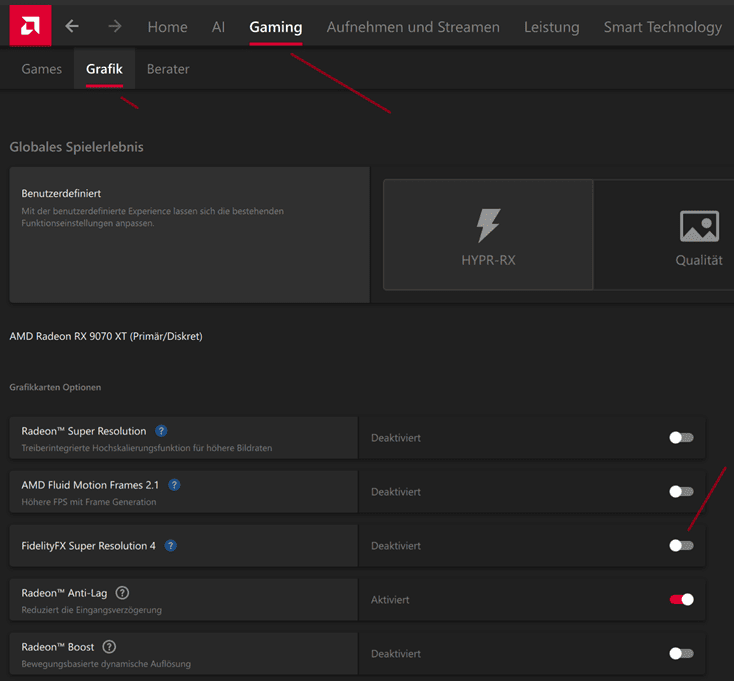Turn on FidelityFX Super Resolution 4

[x=681, y=545]
